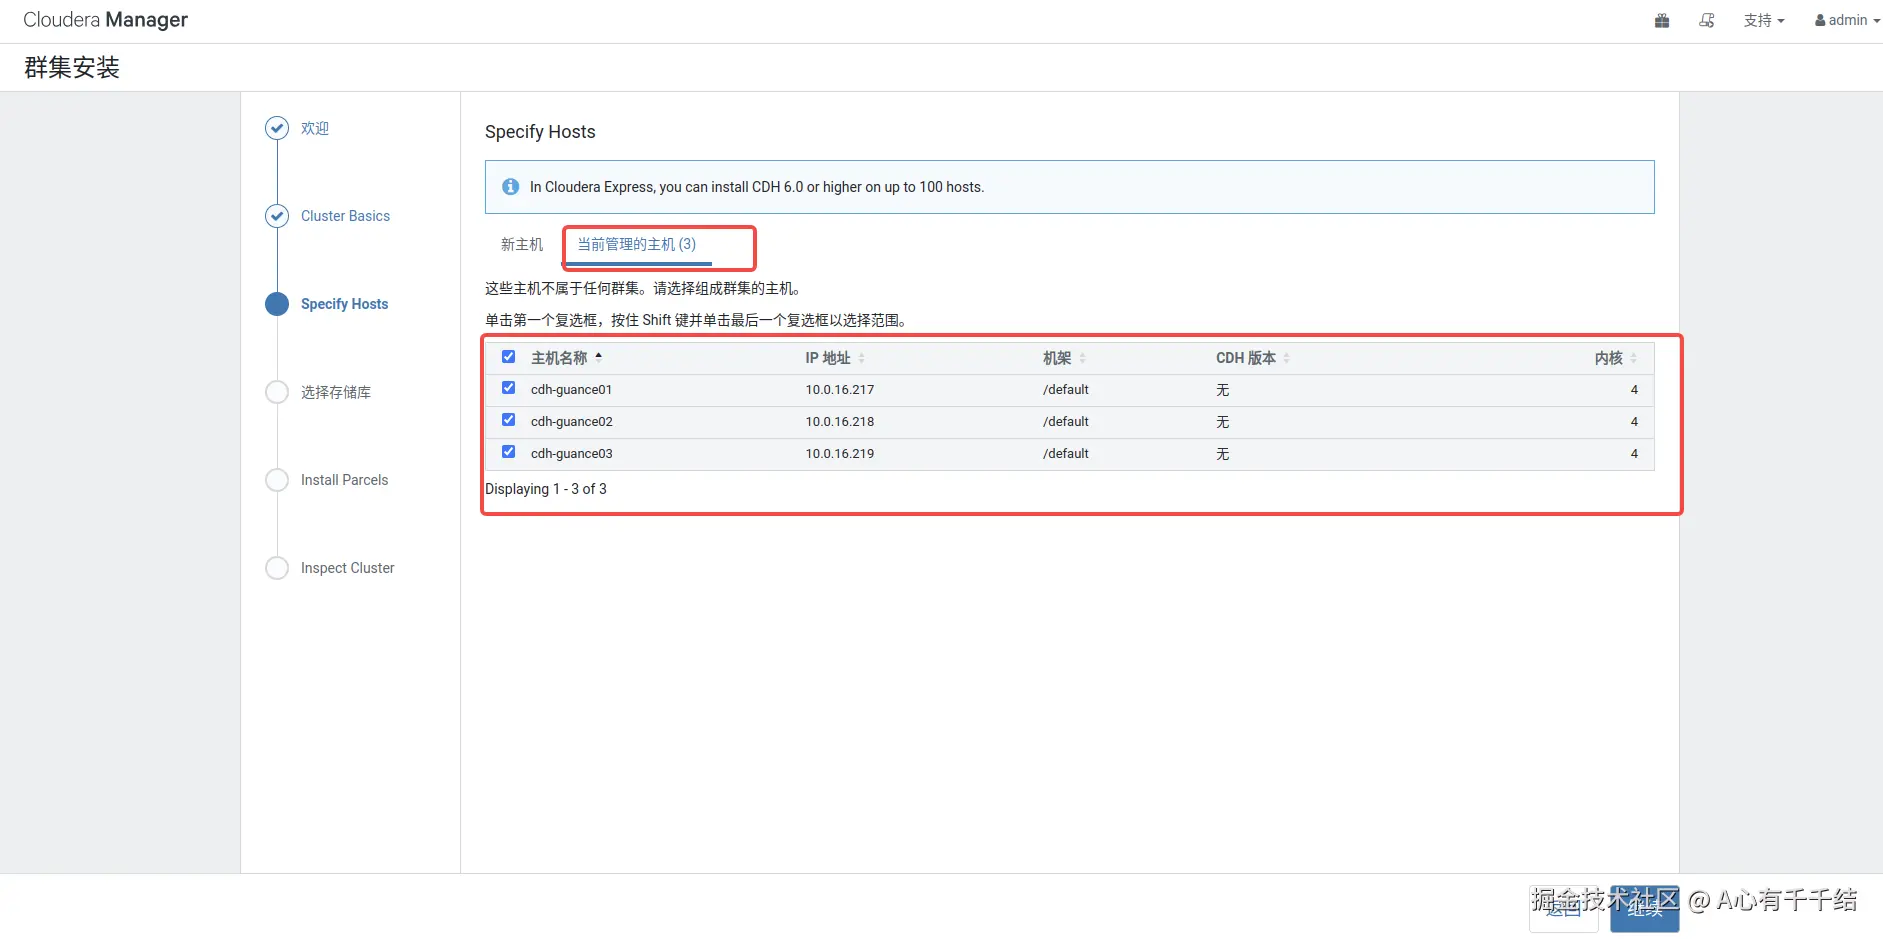The image size is (1883, 939).
Task: Click IP address 10.0.16.217
Action: tap(840, 390)
